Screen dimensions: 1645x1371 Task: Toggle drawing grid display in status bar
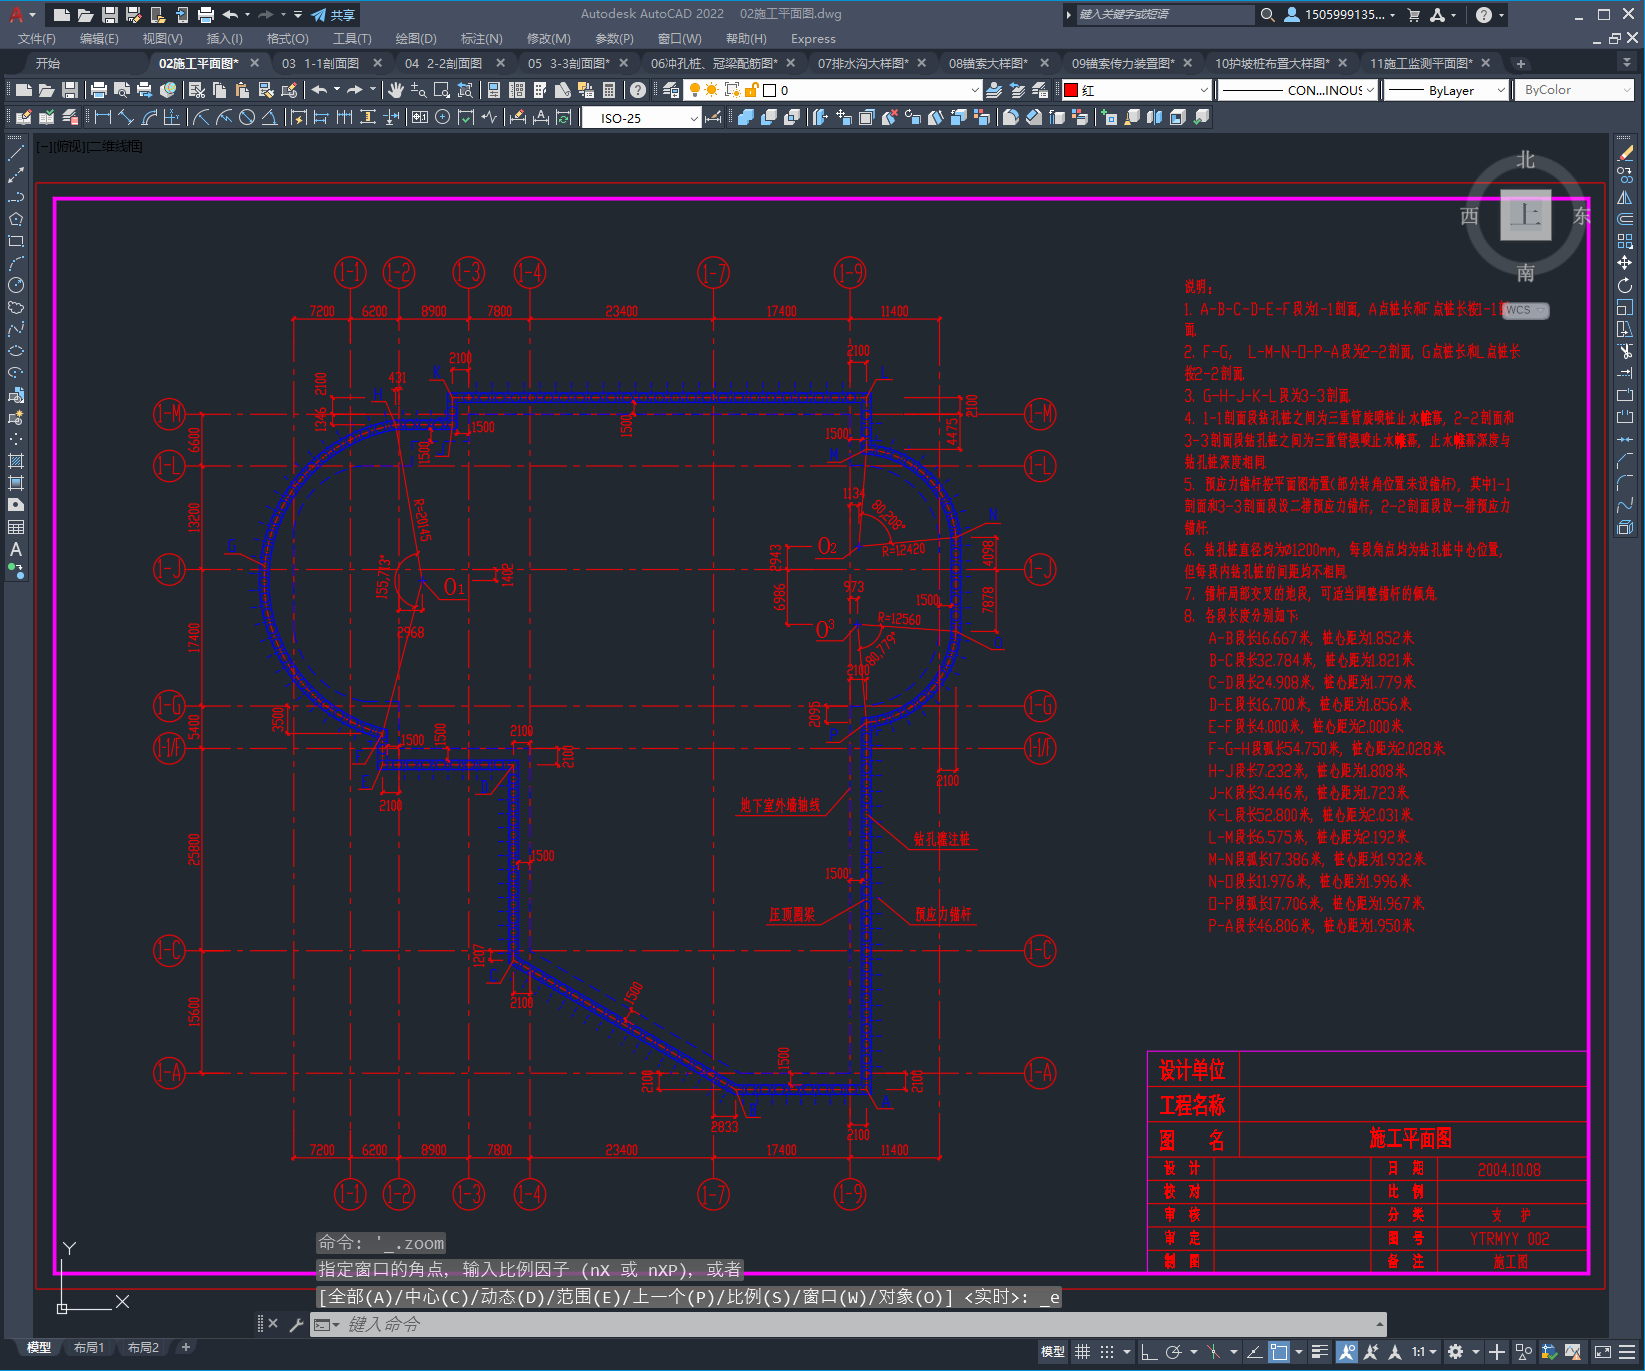[x=1083, y=1352]
